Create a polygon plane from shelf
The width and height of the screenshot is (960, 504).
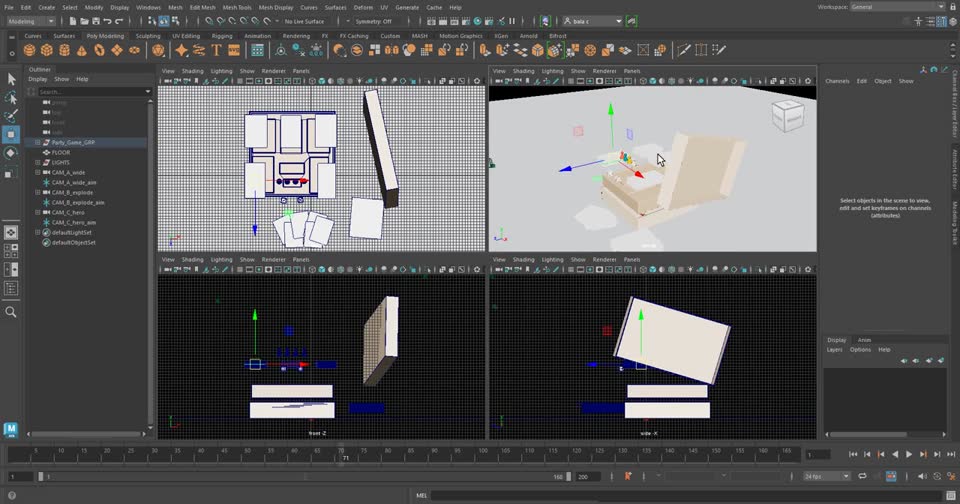116,50
